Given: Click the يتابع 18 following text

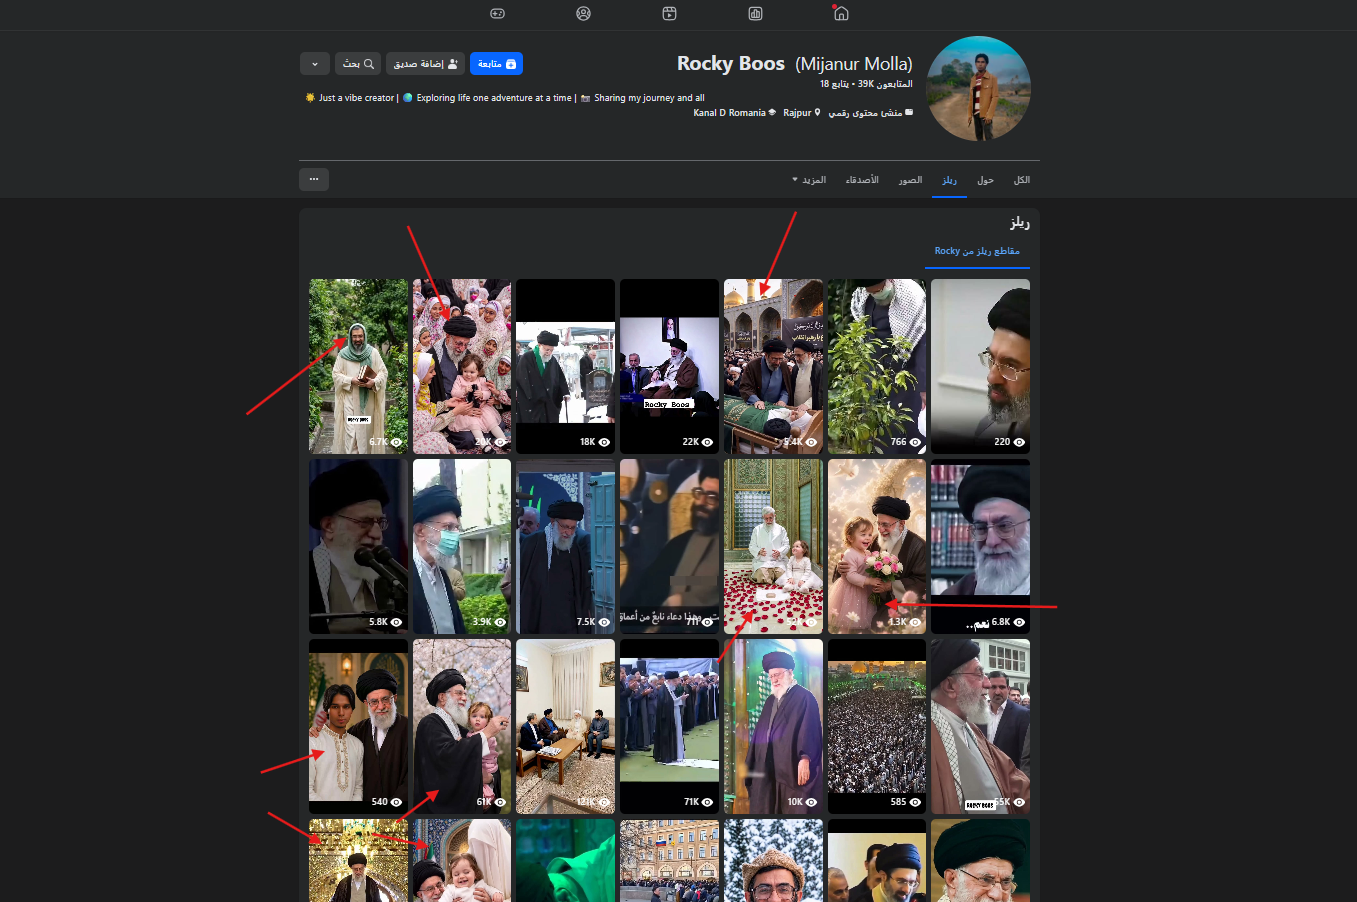Looking at the screenshot, I should (x=834, y=84).
